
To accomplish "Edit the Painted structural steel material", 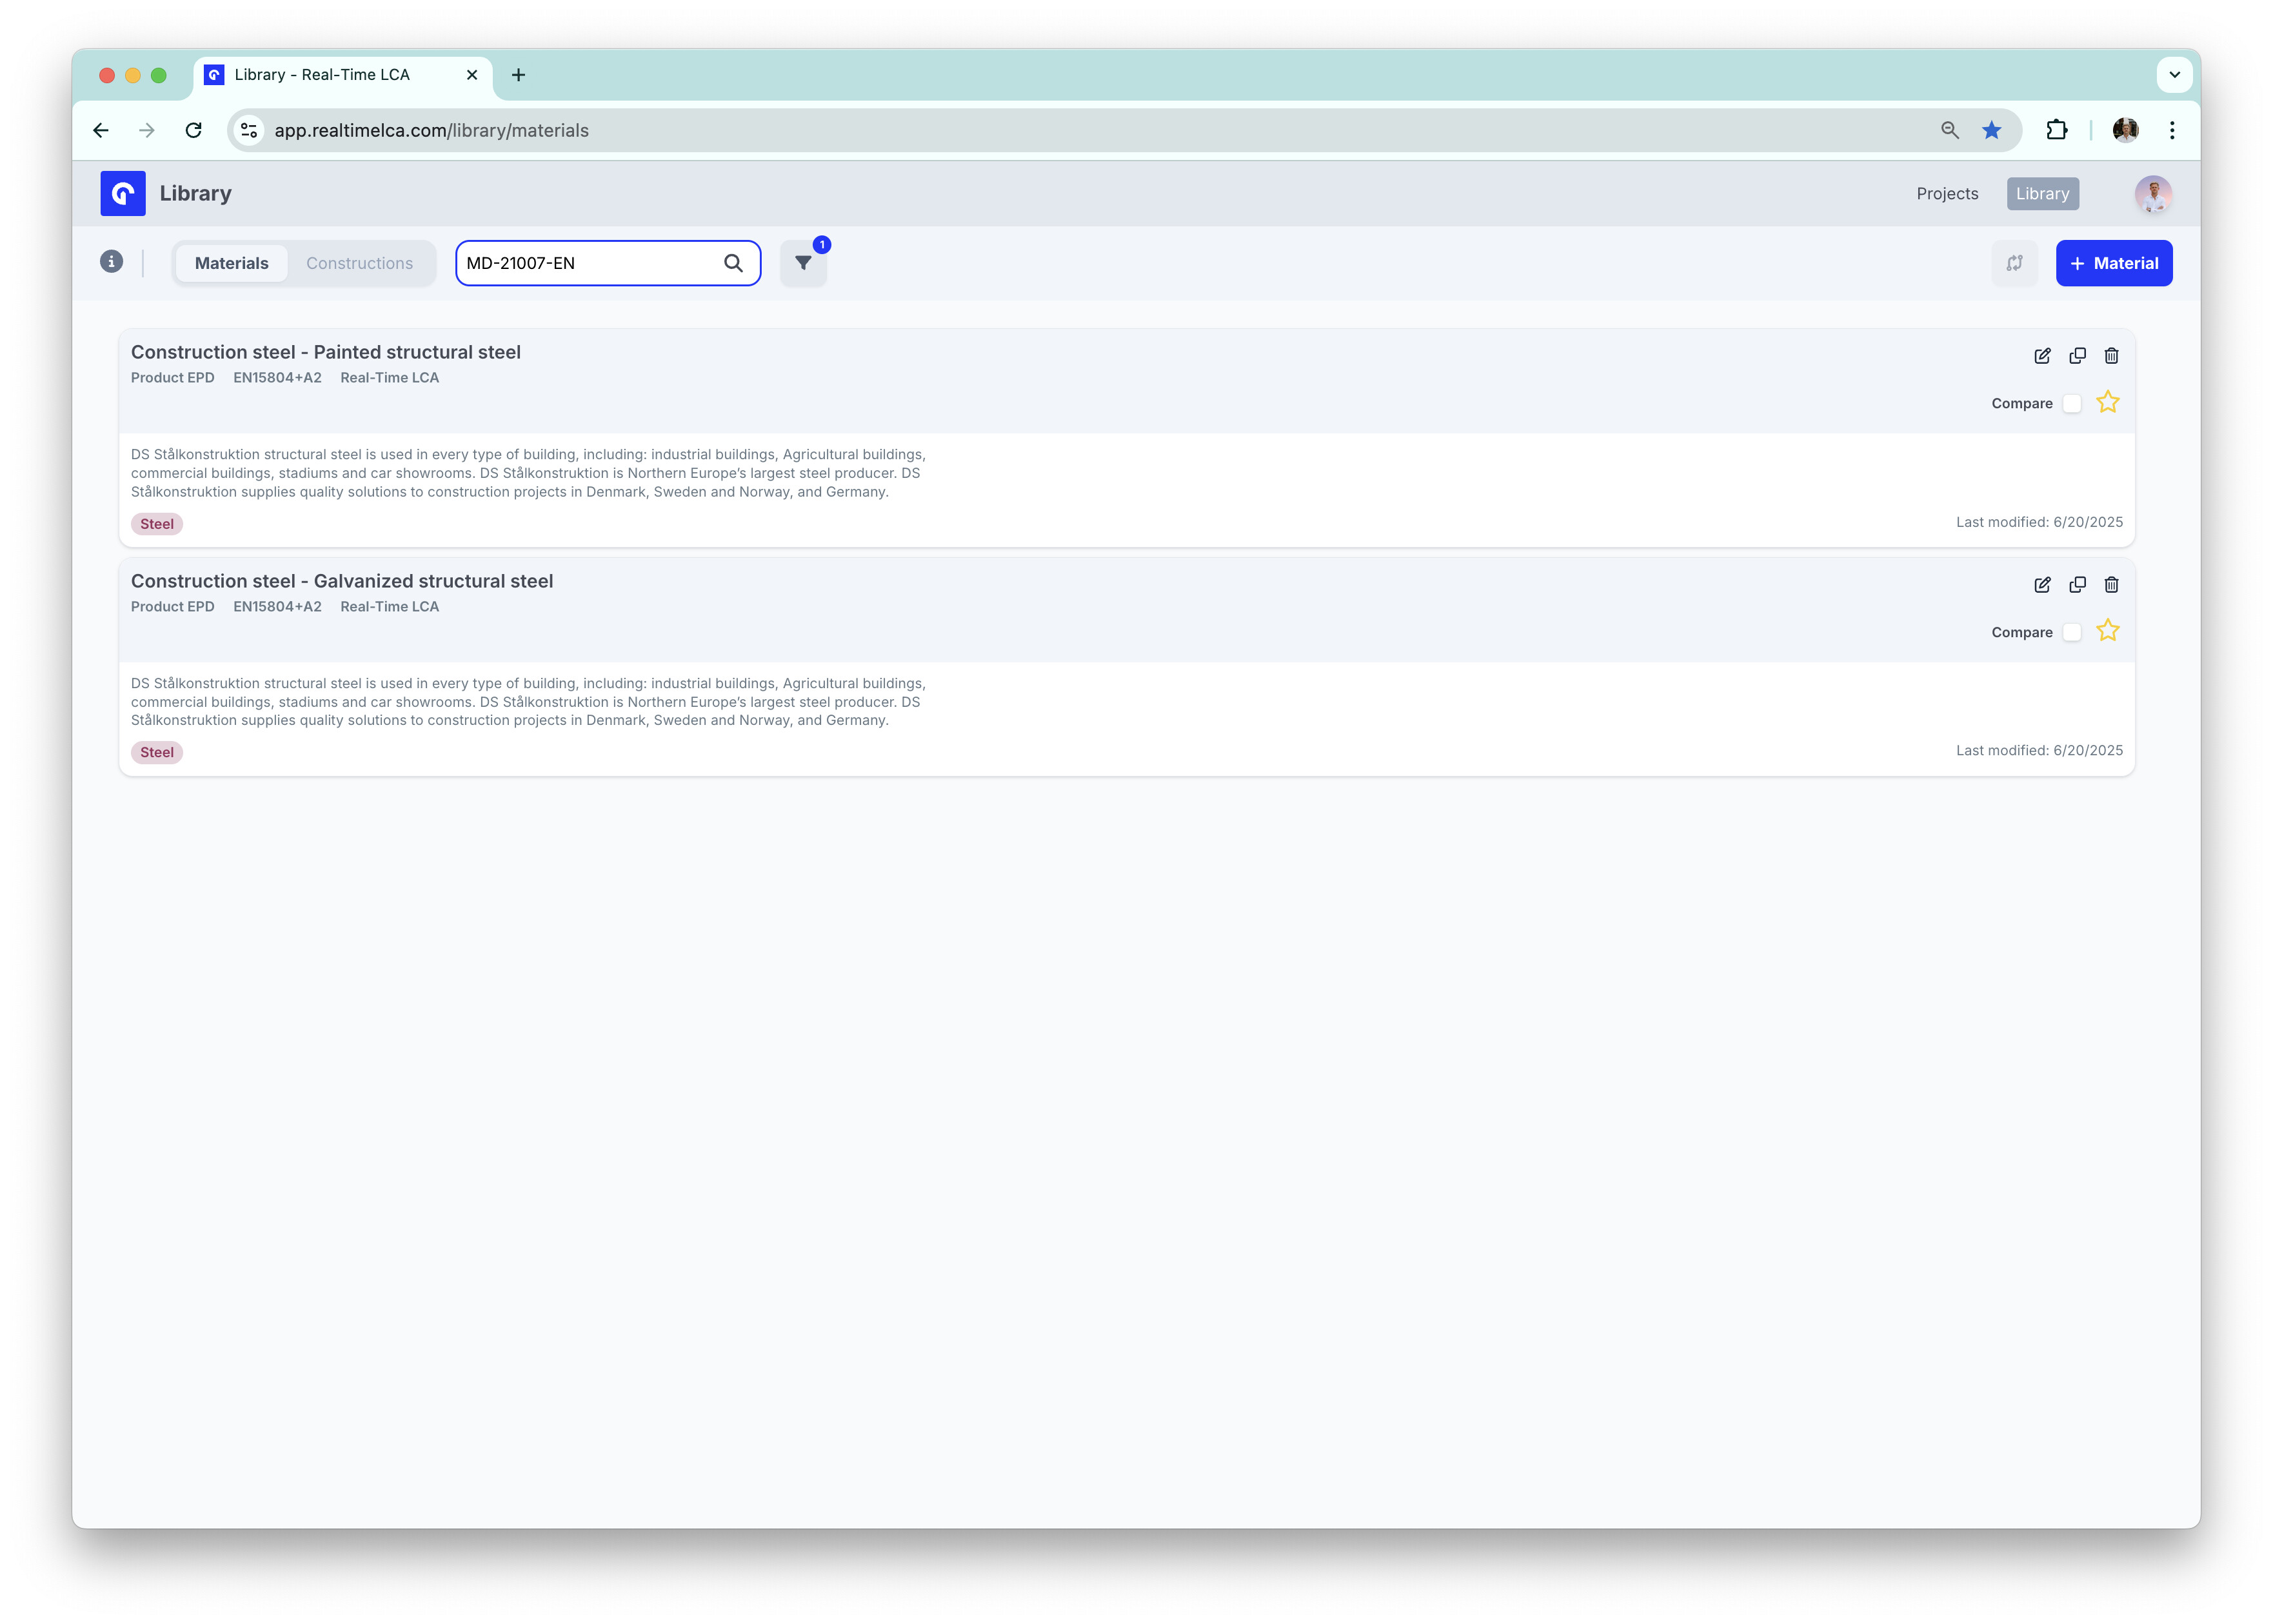I will (2042, 356).
